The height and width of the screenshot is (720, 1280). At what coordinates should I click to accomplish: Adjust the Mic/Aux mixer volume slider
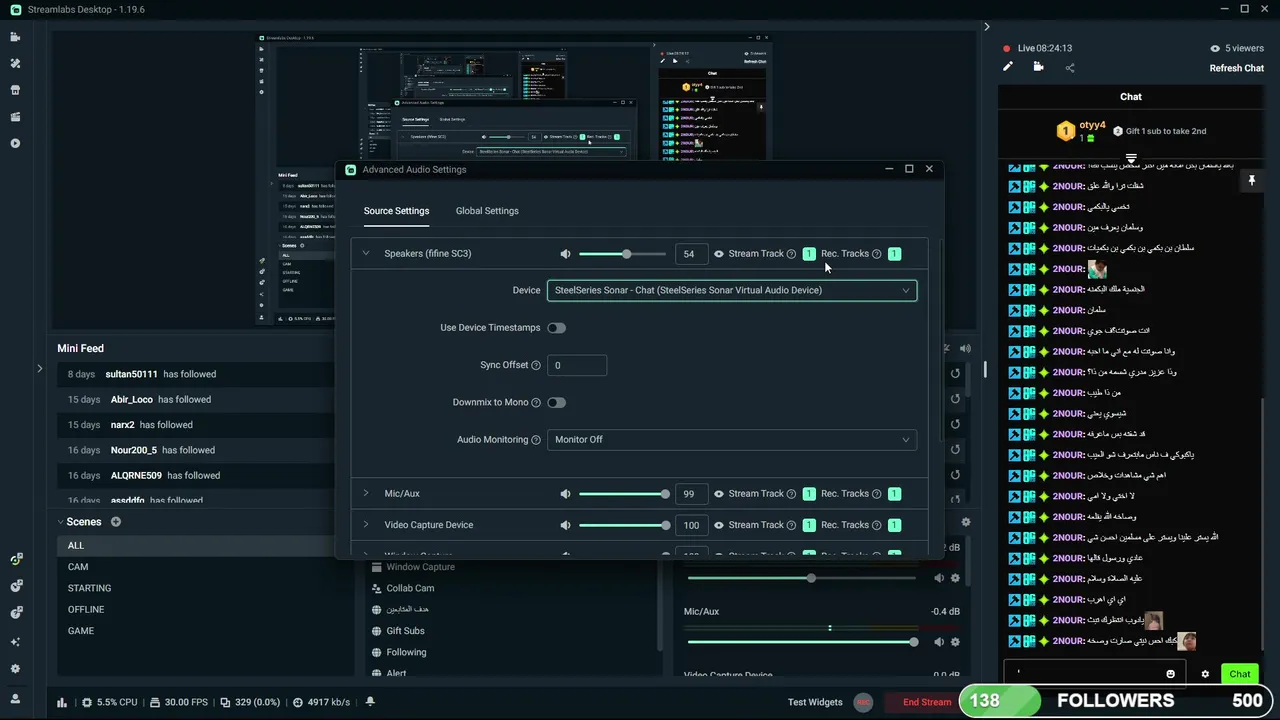[x=802, y=642]
